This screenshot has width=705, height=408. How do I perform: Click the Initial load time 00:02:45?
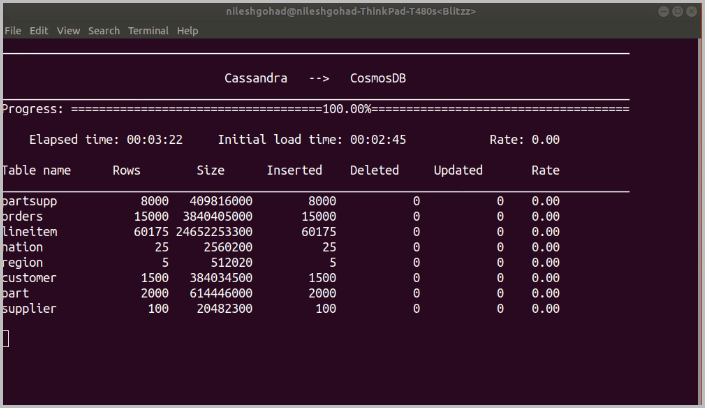coord(378,140)
